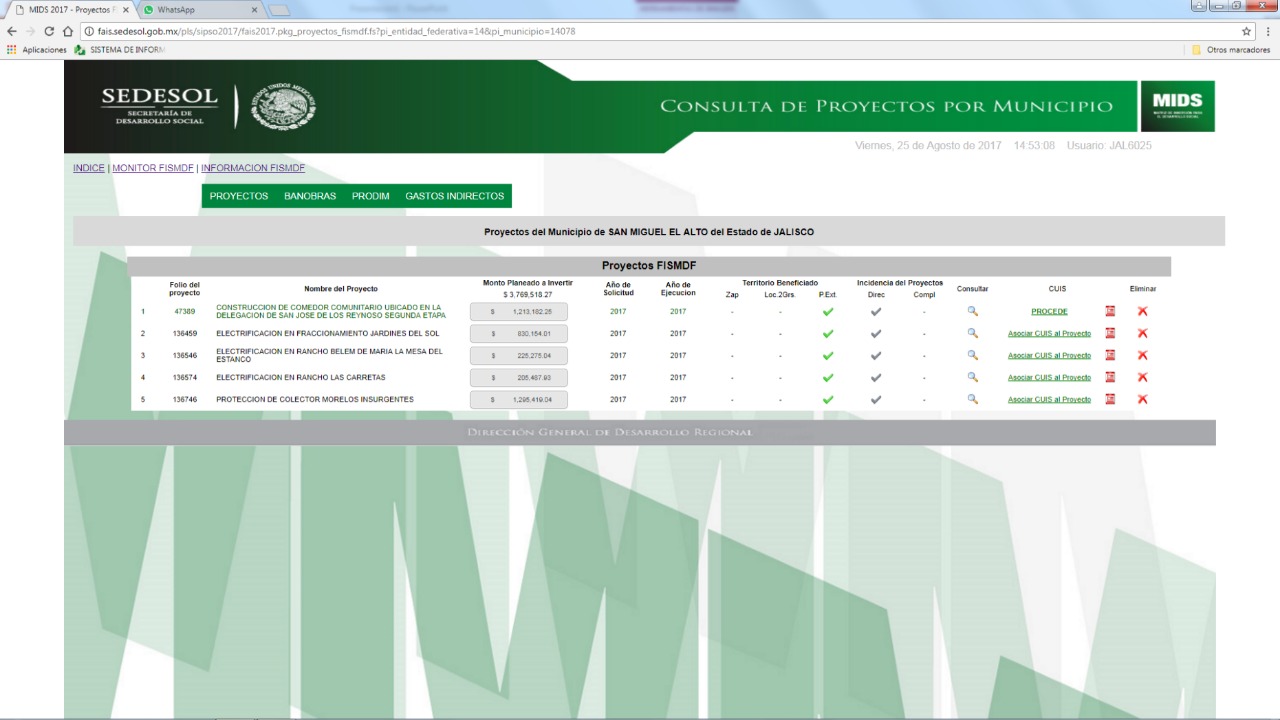Open red PDF icon for project 136459
Viewport: 1280px width, 720px height.
[1110, 333]
